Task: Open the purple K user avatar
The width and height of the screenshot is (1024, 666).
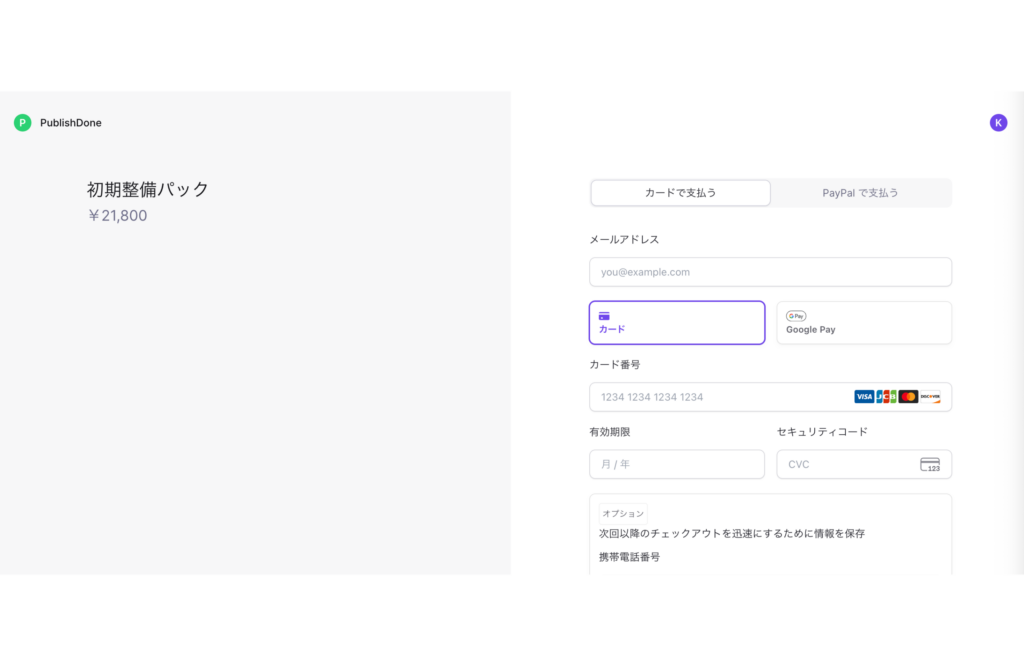Action: pos(998,123)
